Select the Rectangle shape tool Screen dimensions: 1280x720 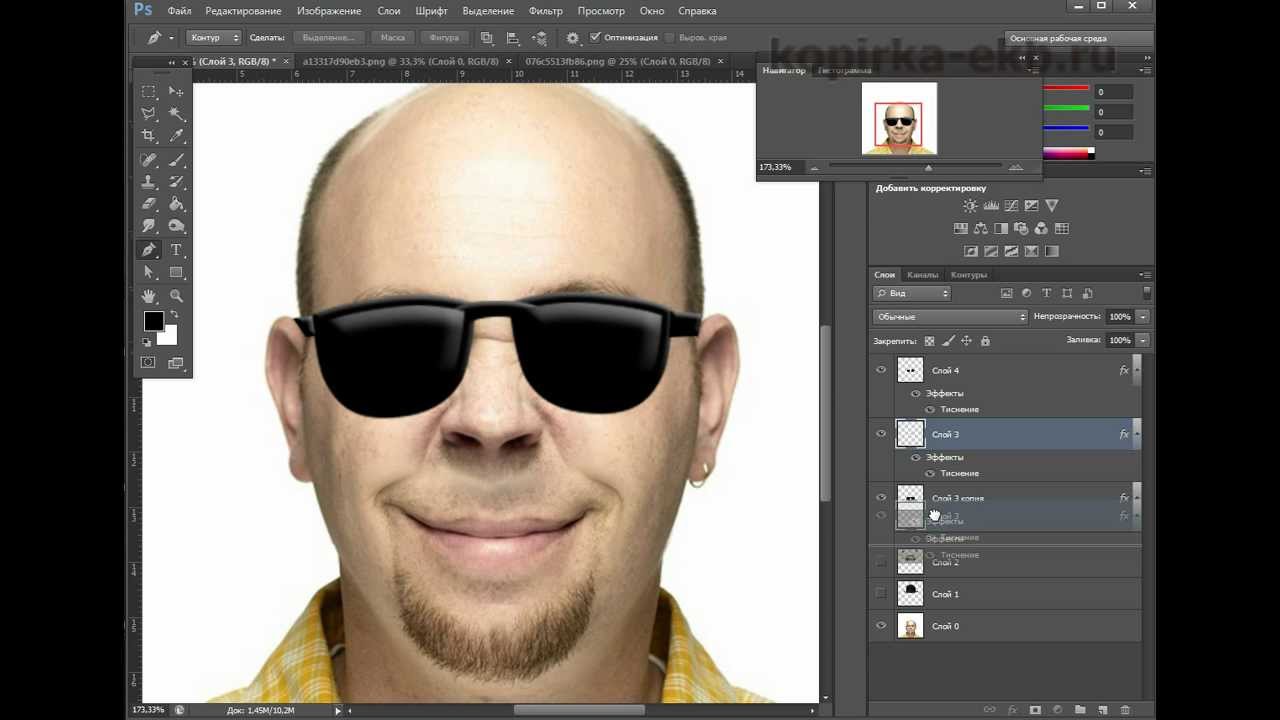tap(177, 272)
